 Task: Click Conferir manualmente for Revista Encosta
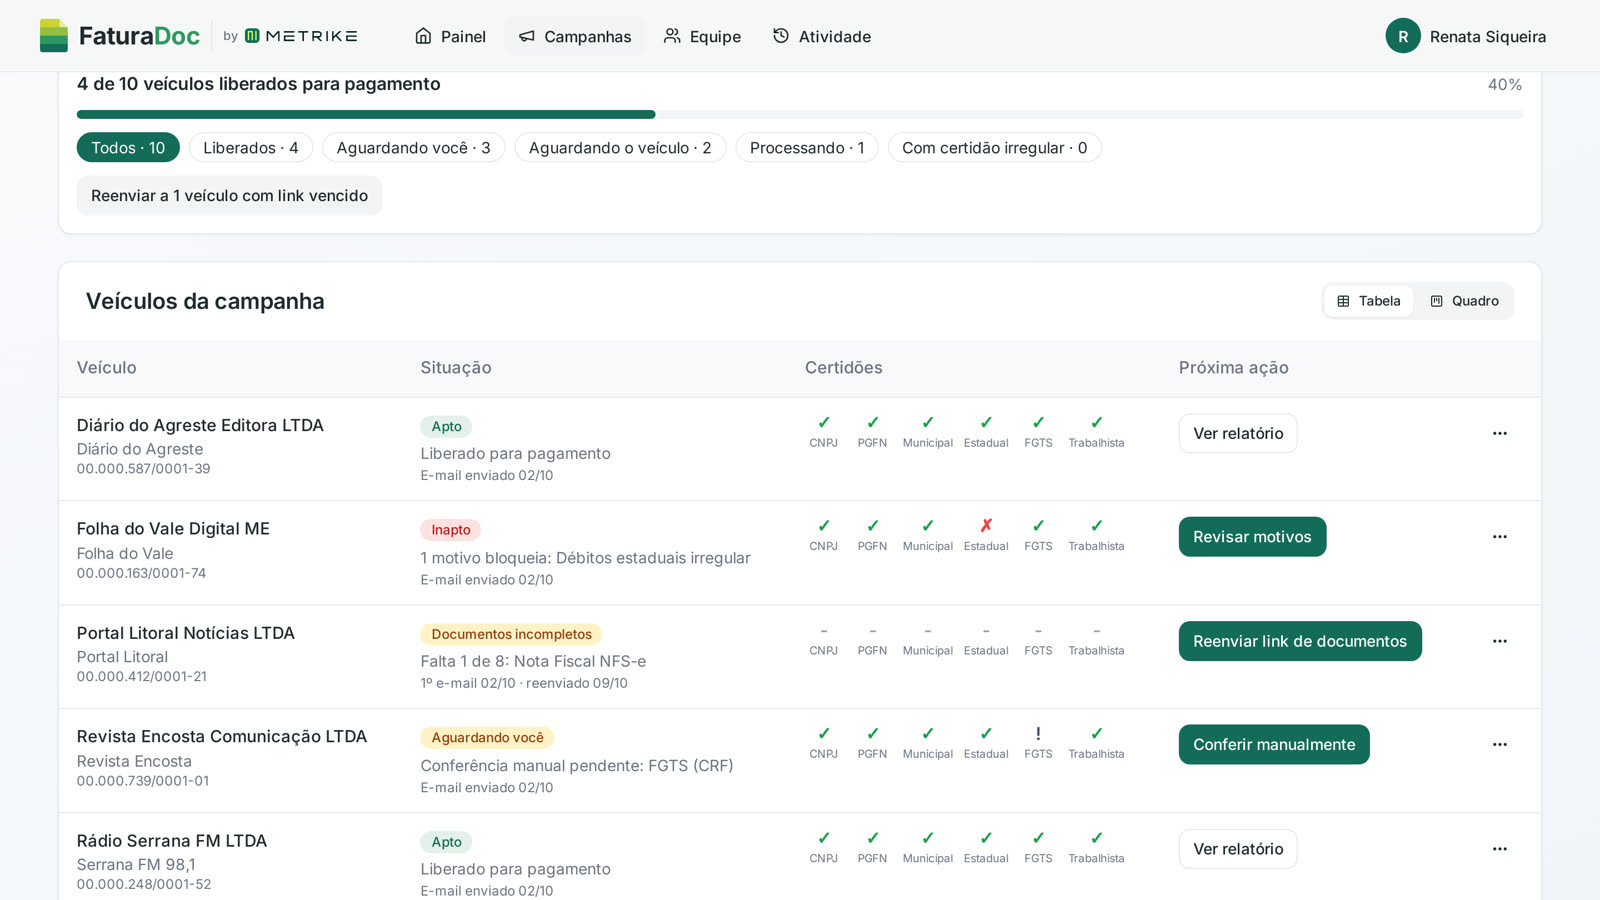pos(1274,745)
